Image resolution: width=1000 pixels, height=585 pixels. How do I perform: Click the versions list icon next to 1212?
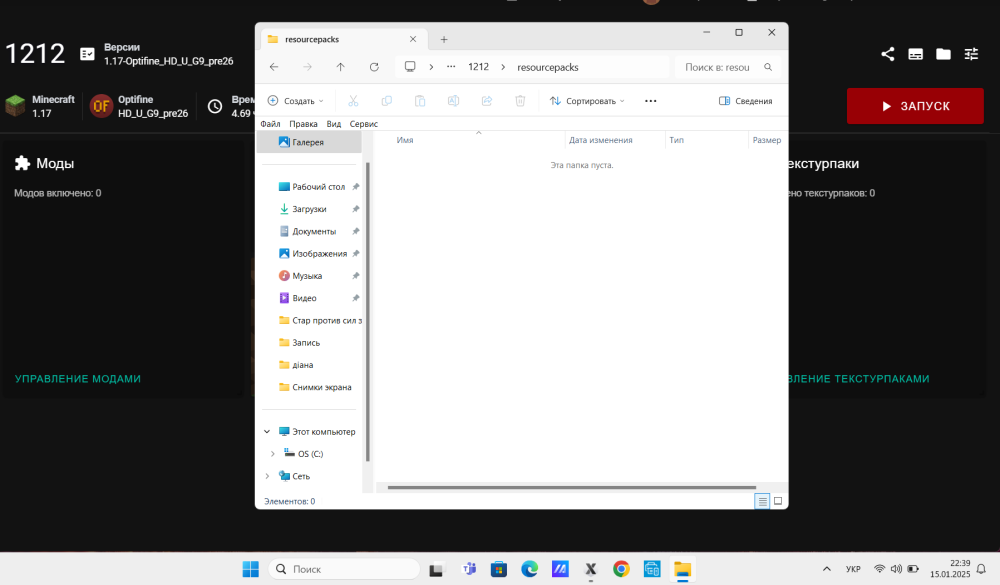pyautogui.click(x=87, y=54)
